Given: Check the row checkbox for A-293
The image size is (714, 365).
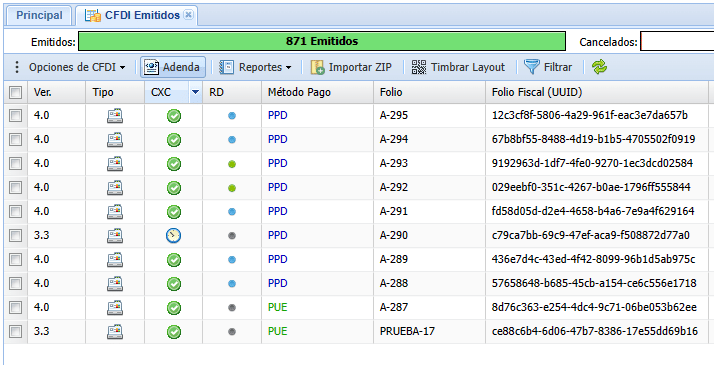Looking at the screenshot, I should (15, 163).
